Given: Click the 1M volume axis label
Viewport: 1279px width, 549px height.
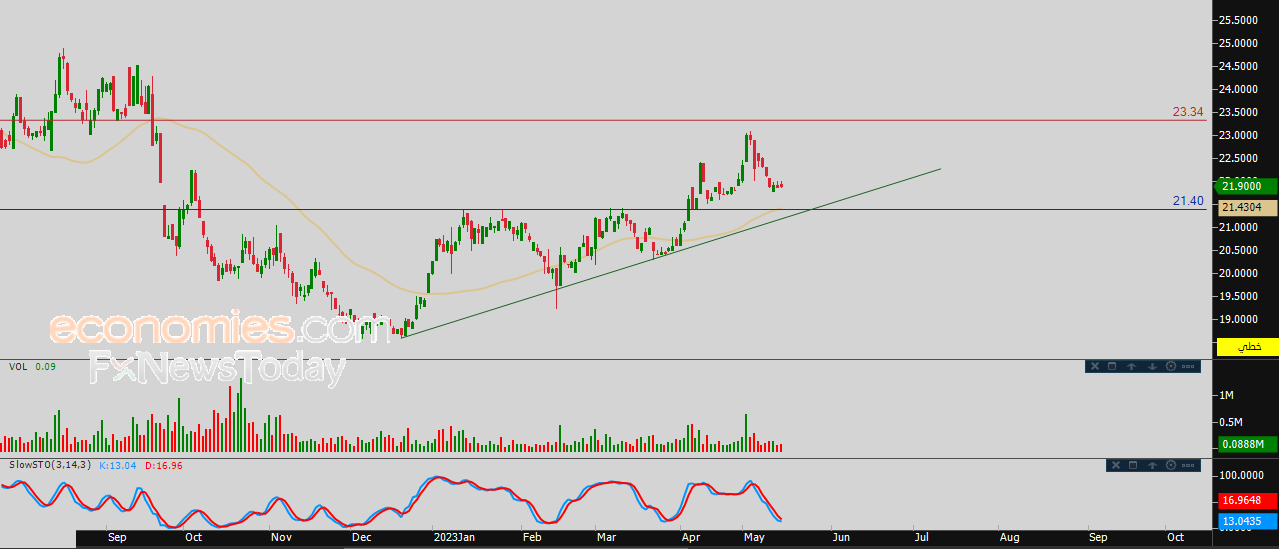Looking at the screenshot, I should tap(1226, 396).
